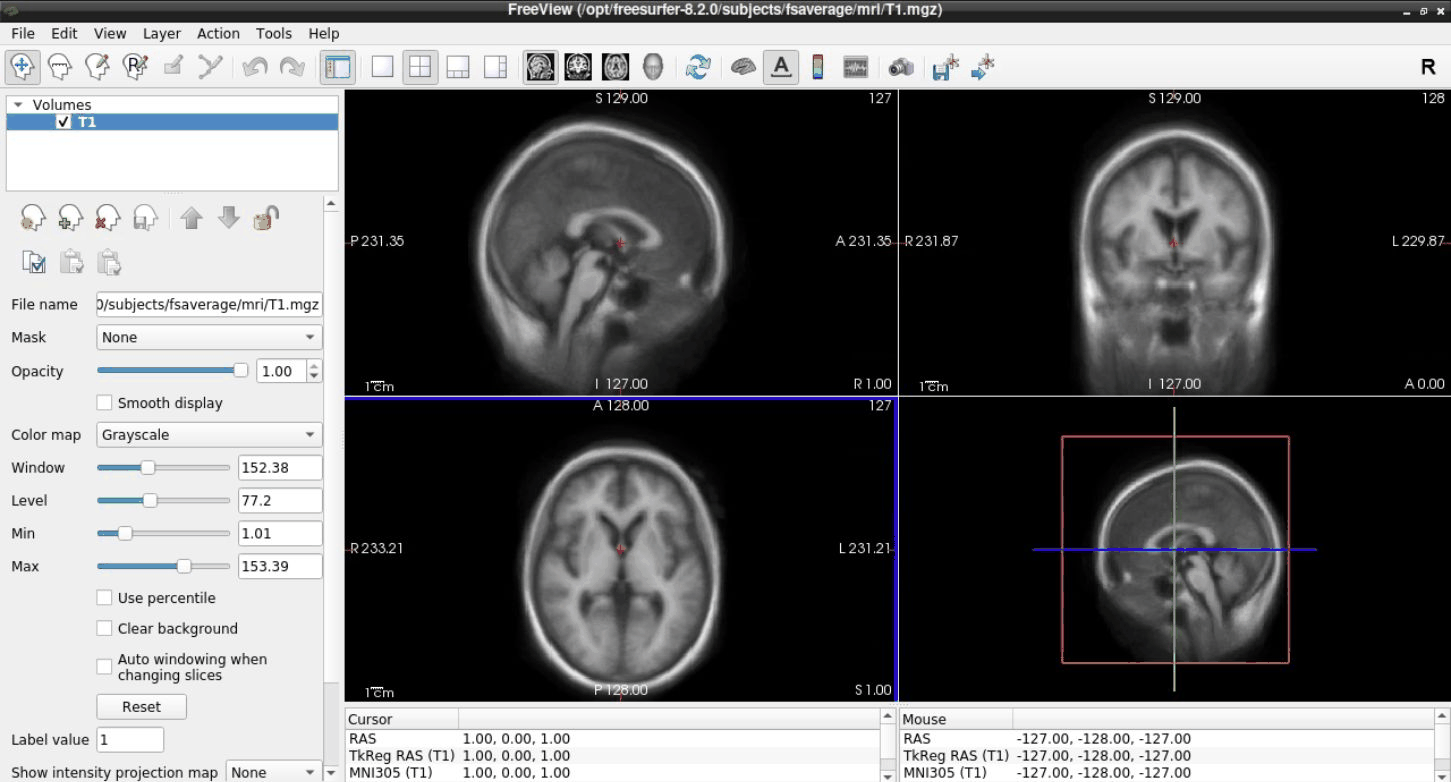Toggle text annotation 'A' icon

pyautogui.click(x=781, y=67)
